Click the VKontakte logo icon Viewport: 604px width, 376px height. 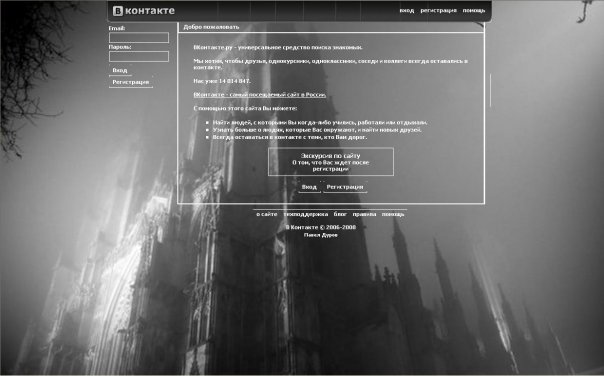pyautogui.click(x=118, y=11)
